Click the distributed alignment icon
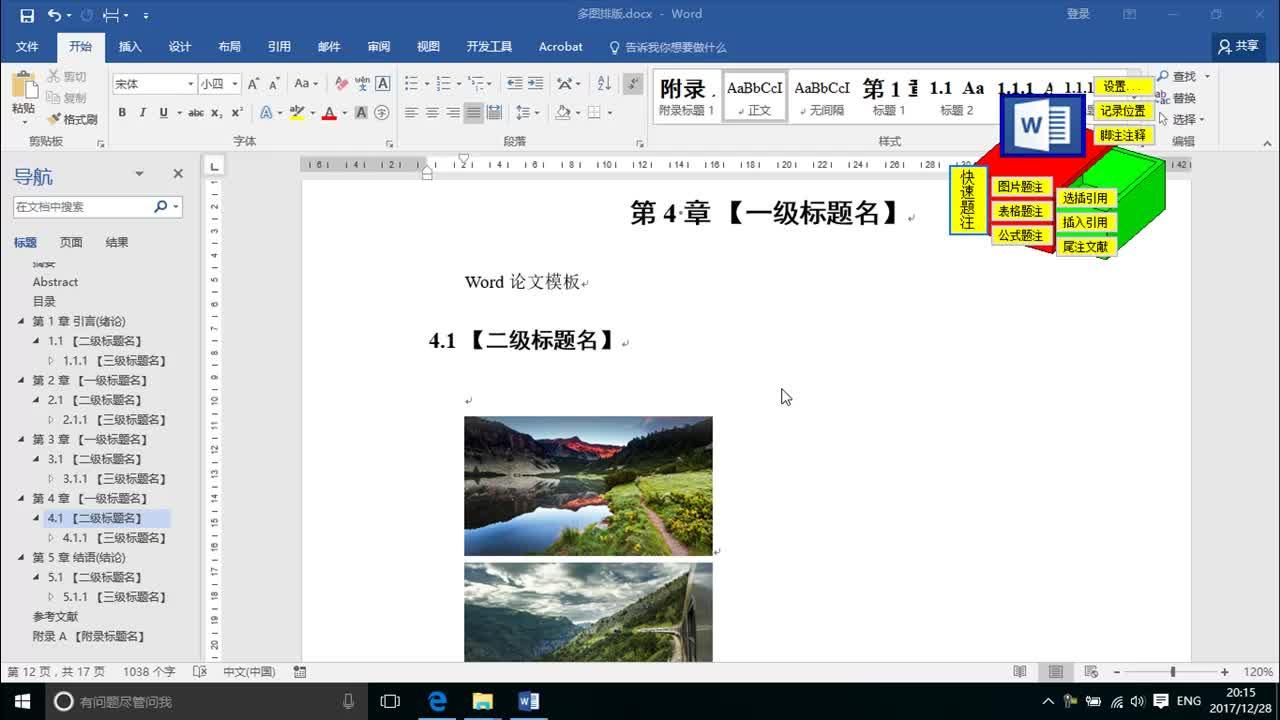 pos(494,113)
